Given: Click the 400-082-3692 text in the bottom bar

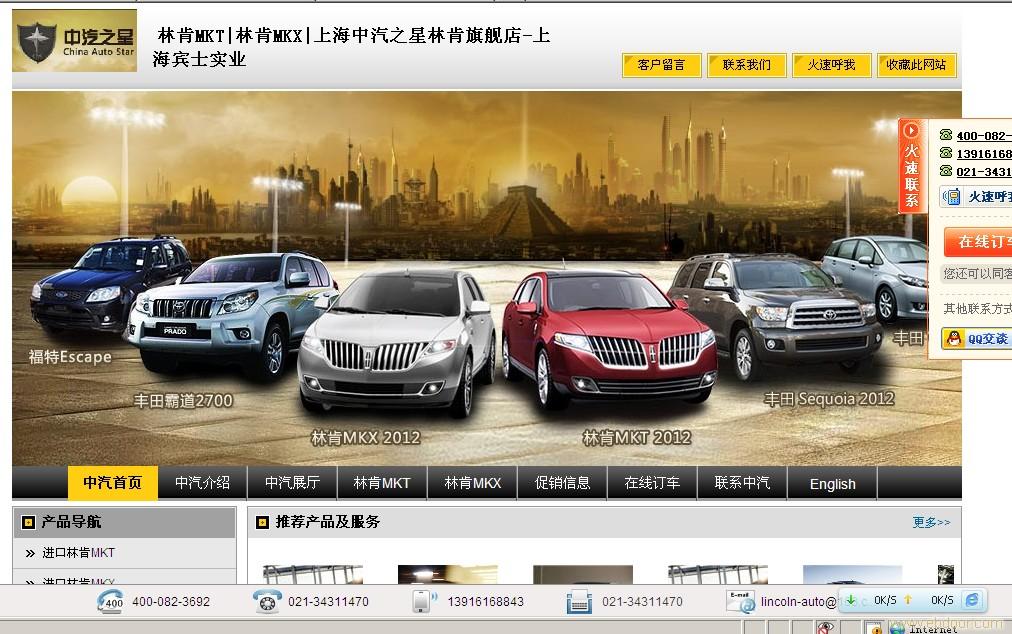Looking at the screenshot, I should 171,602.
